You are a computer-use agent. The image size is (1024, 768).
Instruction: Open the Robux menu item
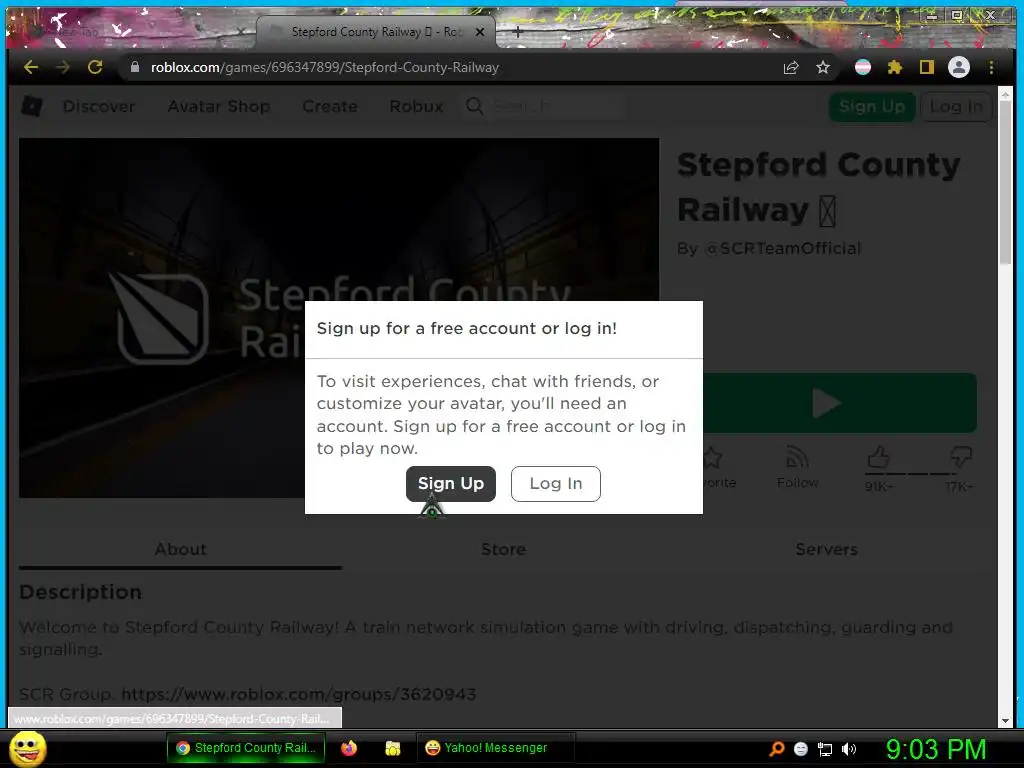click(416, 106)
